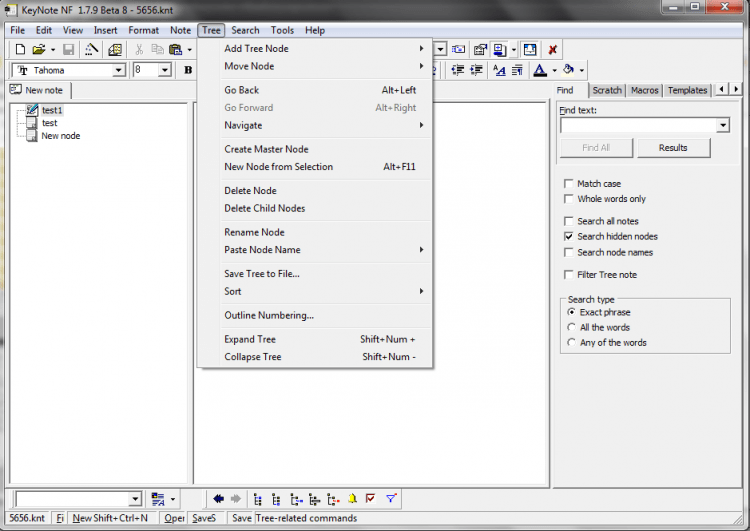The width and height of the screenshot is (750, 531).
Task: Open the Tahoma font name dropdown
Action: (119, 70)
